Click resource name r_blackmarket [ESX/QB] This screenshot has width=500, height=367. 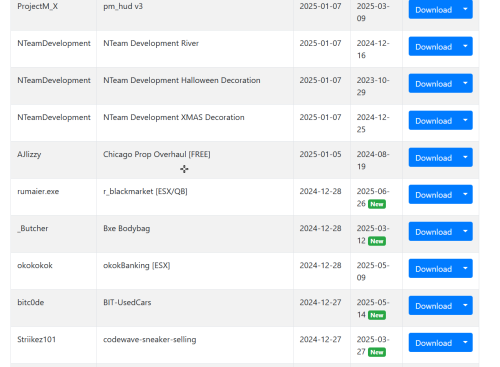(x=145, y=191)
